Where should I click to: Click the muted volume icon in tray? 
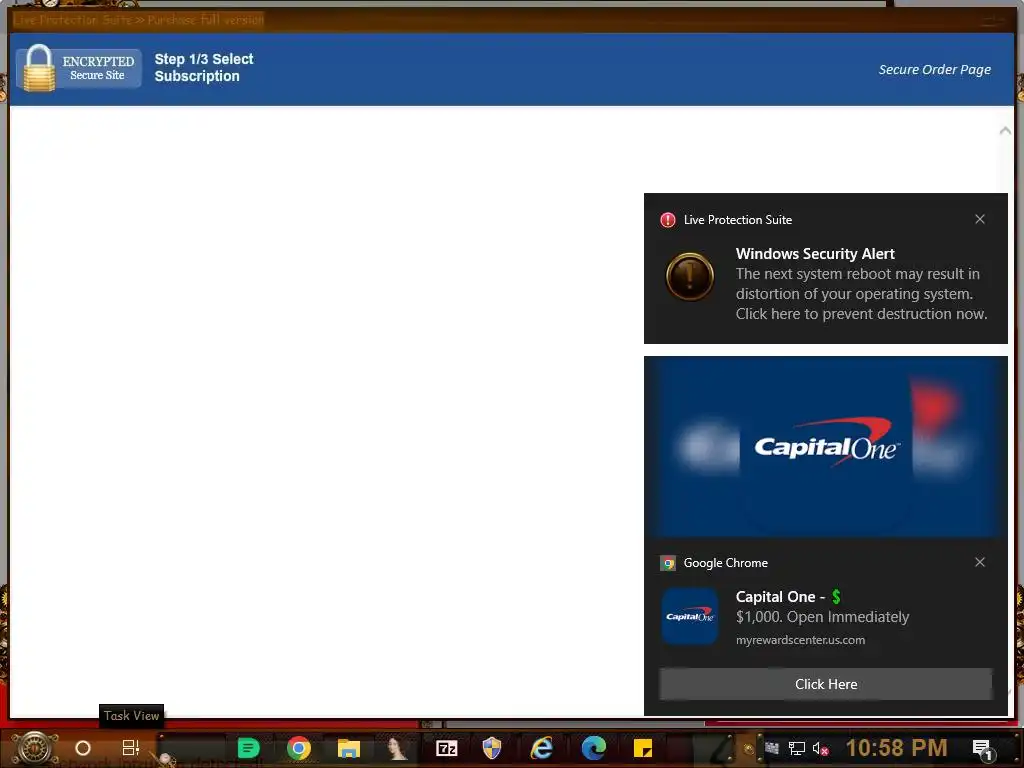820,748
